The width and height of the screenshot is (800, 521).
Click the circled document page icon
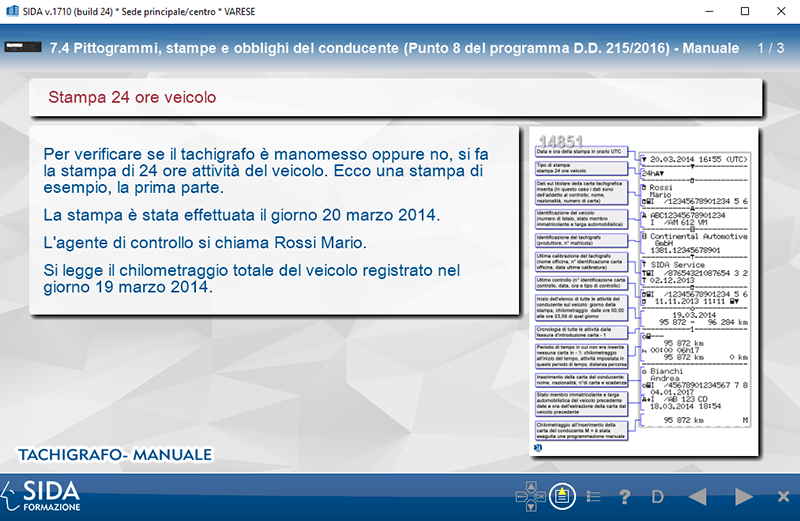point(562,496)
